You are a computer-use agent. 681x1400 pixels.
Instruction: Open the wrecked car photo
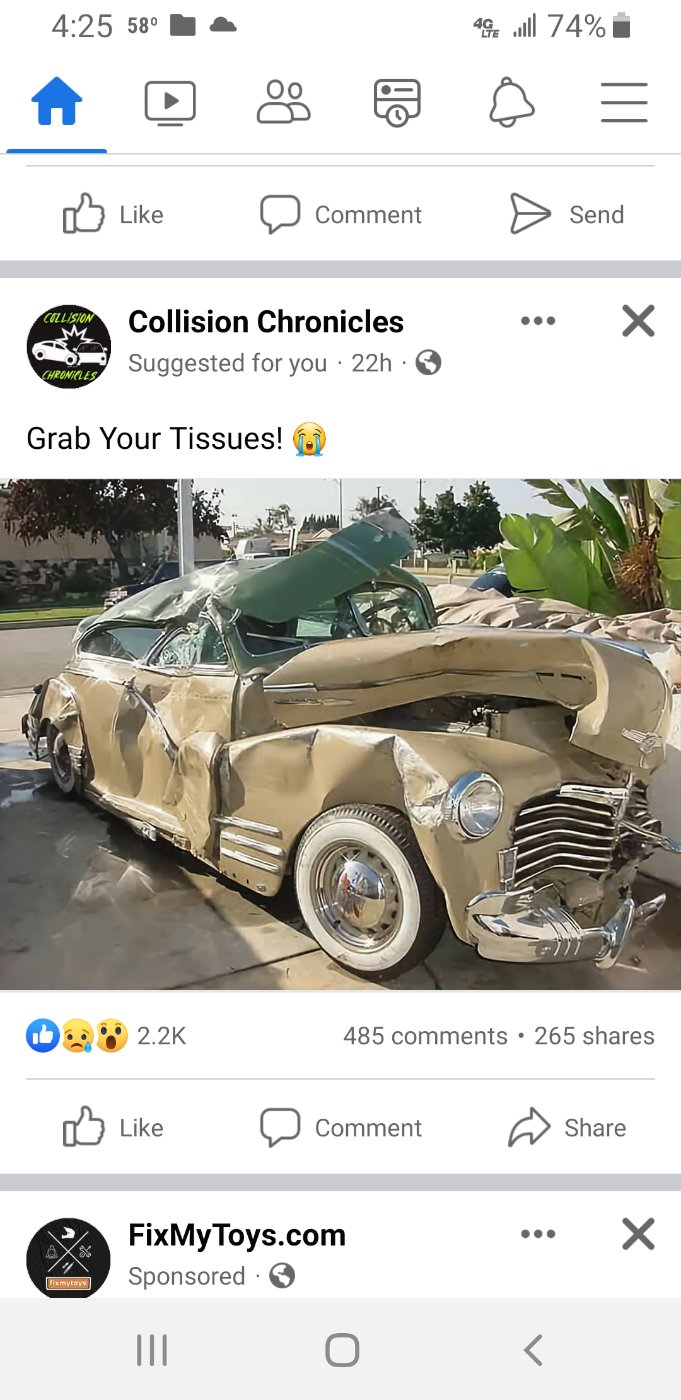[340, 734]
